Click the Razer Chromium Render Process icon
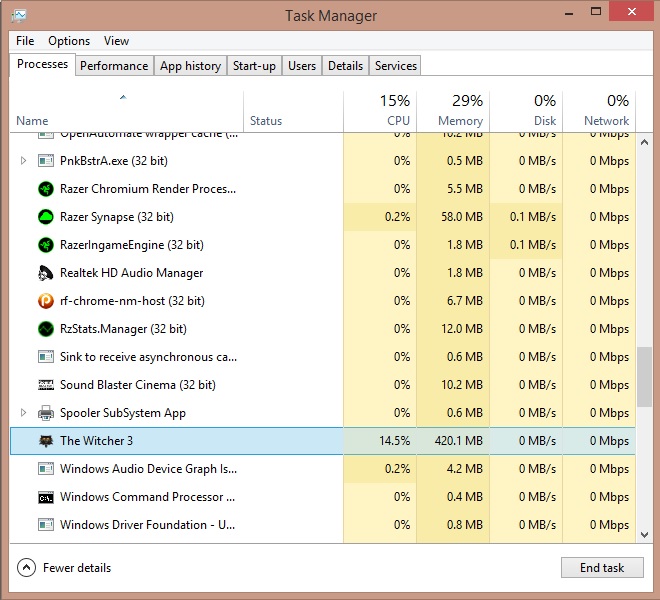Screen dimensions: 660x600 point(46,189)
